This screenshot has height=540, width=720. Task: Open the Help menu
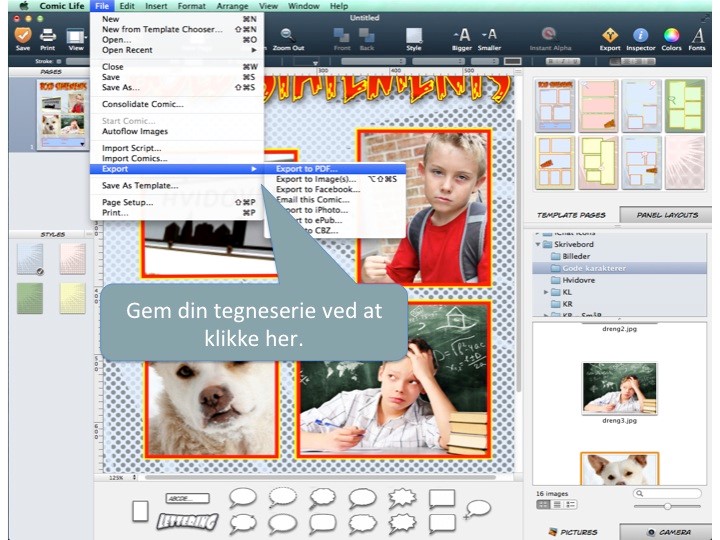click(x=339, y=6)
